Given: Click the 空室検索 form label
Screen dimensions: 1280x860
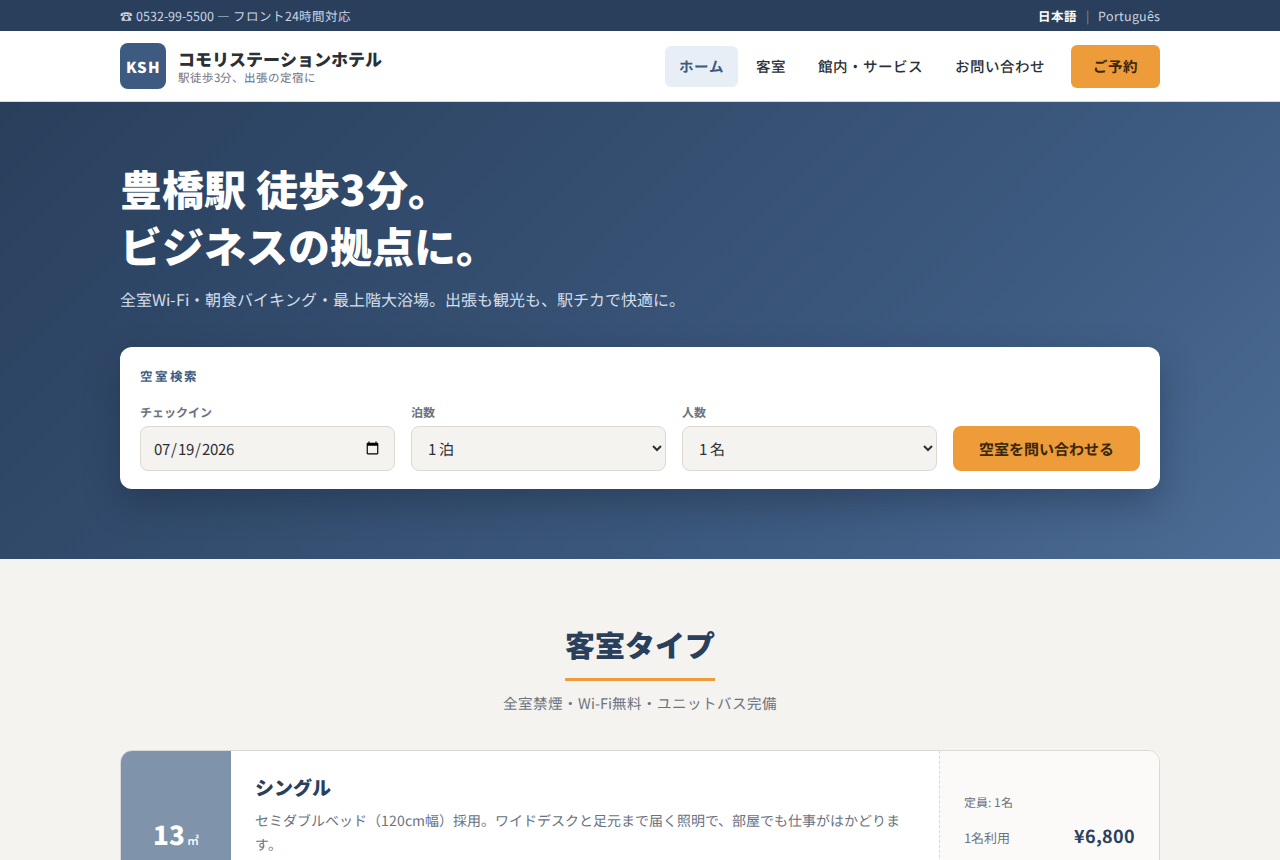Looking at the screenshot, I should [169, 377].
